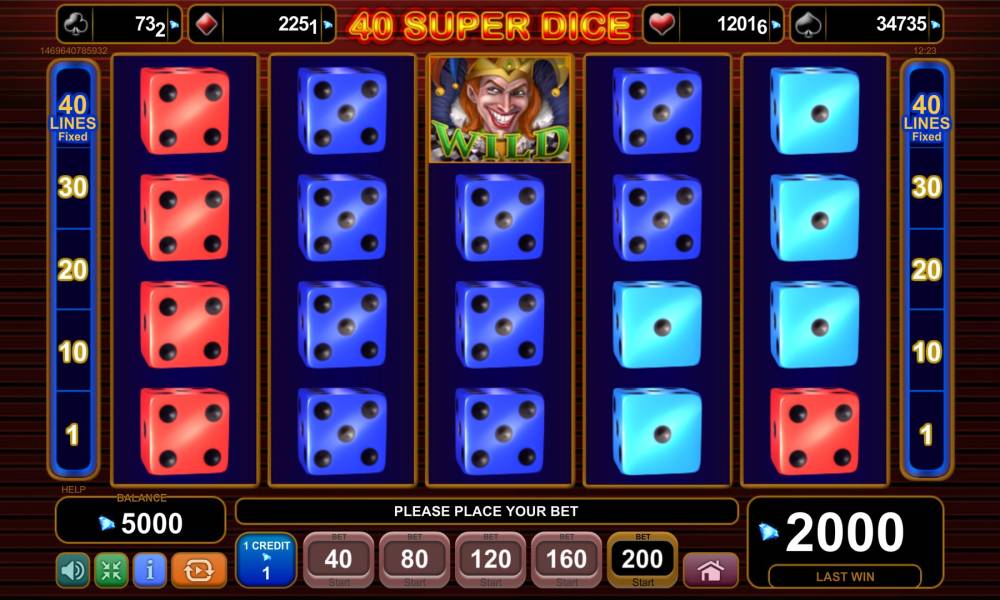Image resolution: width=1000 pixels, height=600 pixels.
Task: Start spin with bet 160
Action: pos(566,560)
